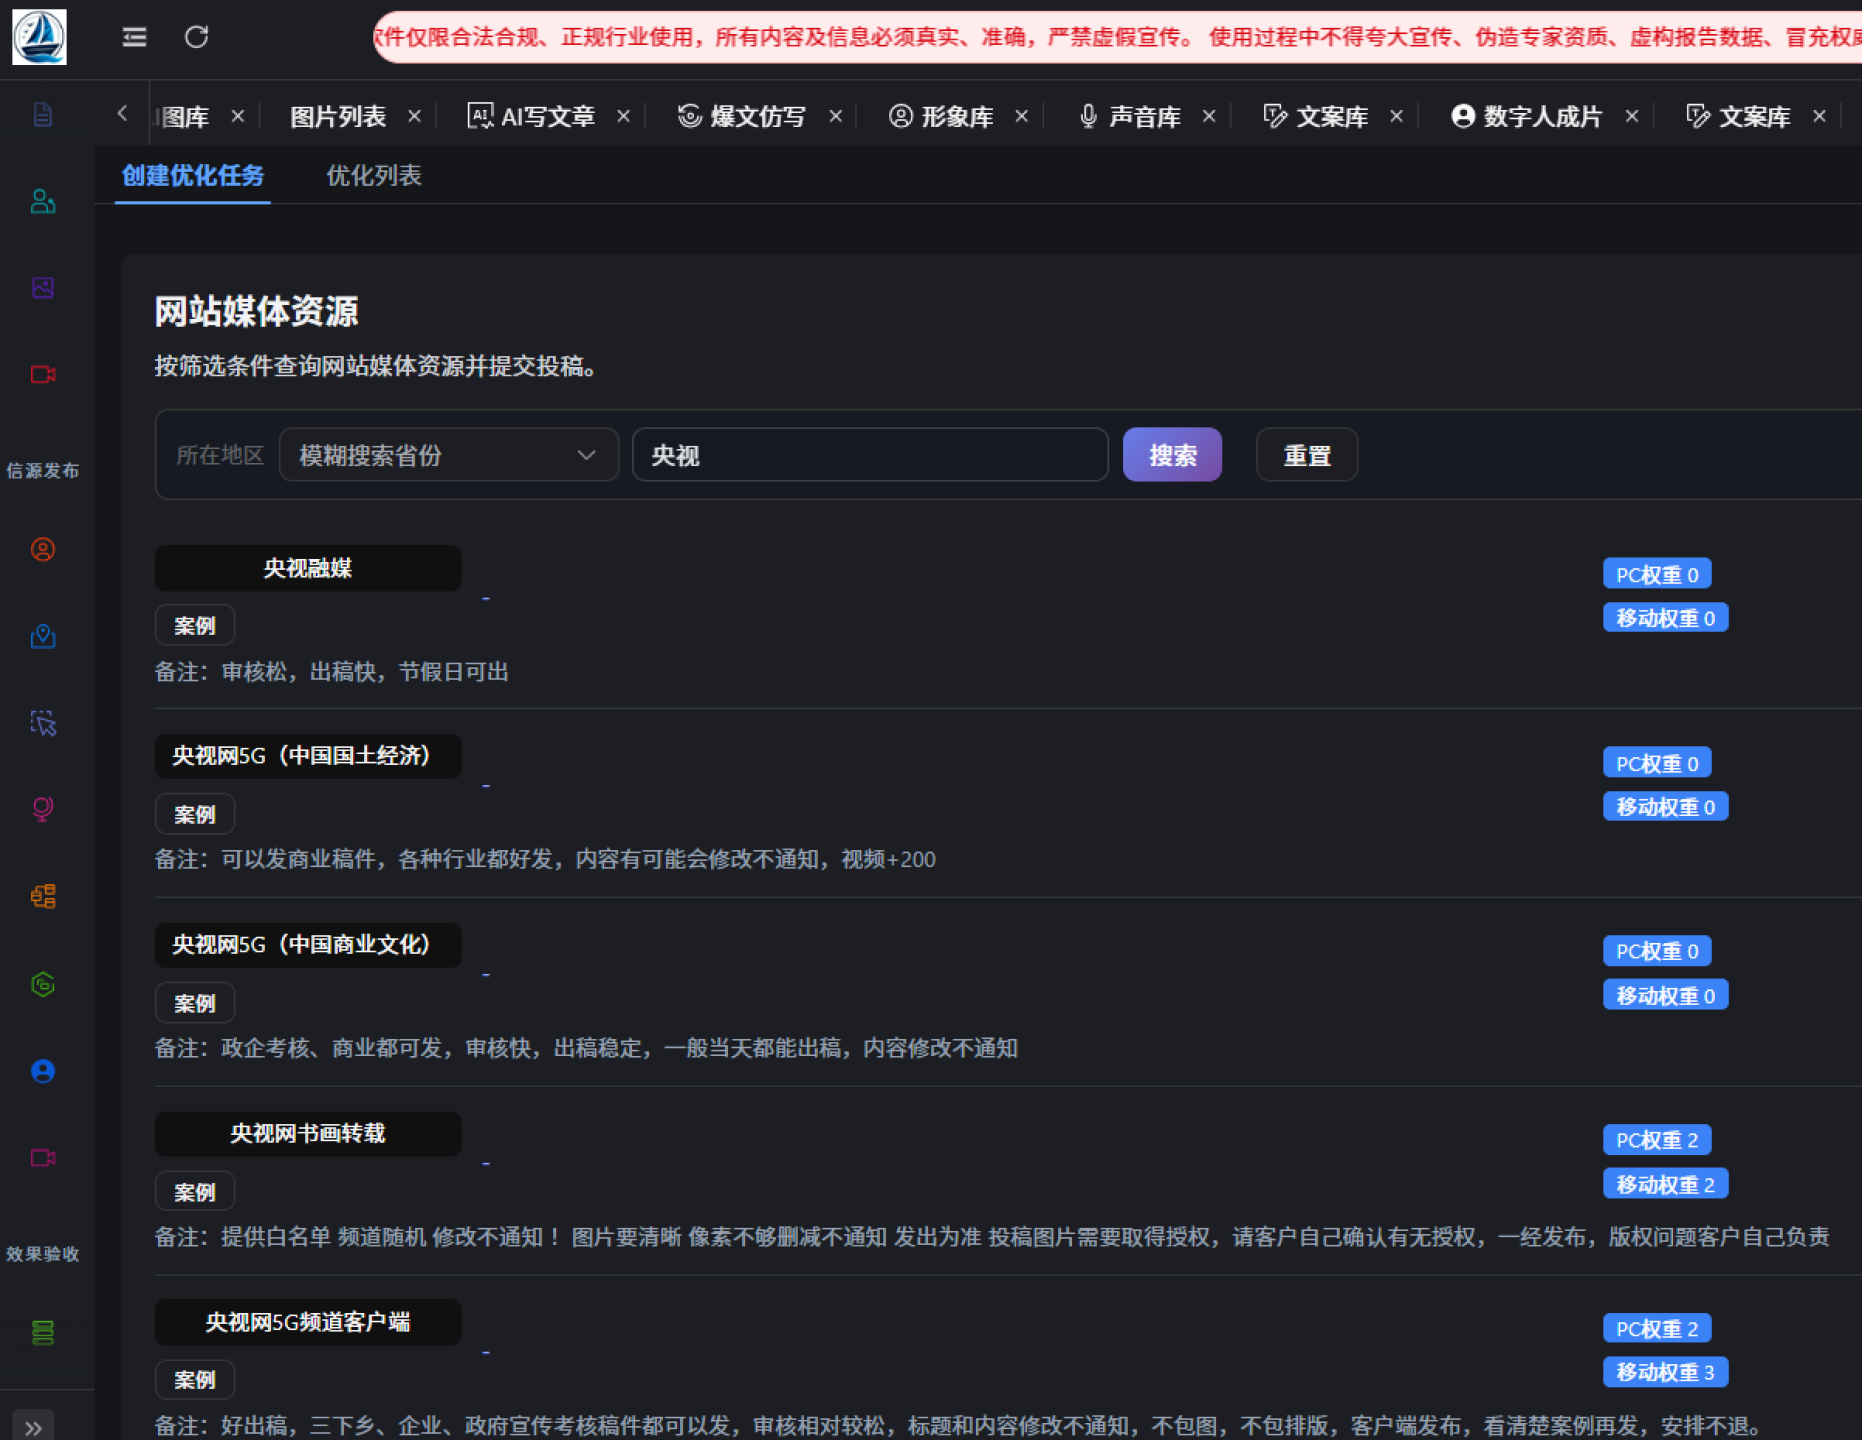This screenshot has width=1862, height=1440.
Task: Open the blue map pin icon in sidebar
Action: [43, 636]
